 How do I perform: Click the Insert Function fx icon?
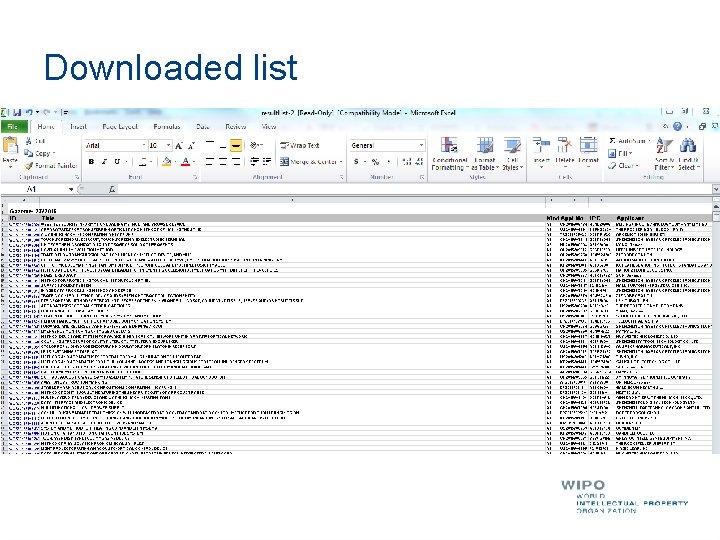(x=112, y=189)
